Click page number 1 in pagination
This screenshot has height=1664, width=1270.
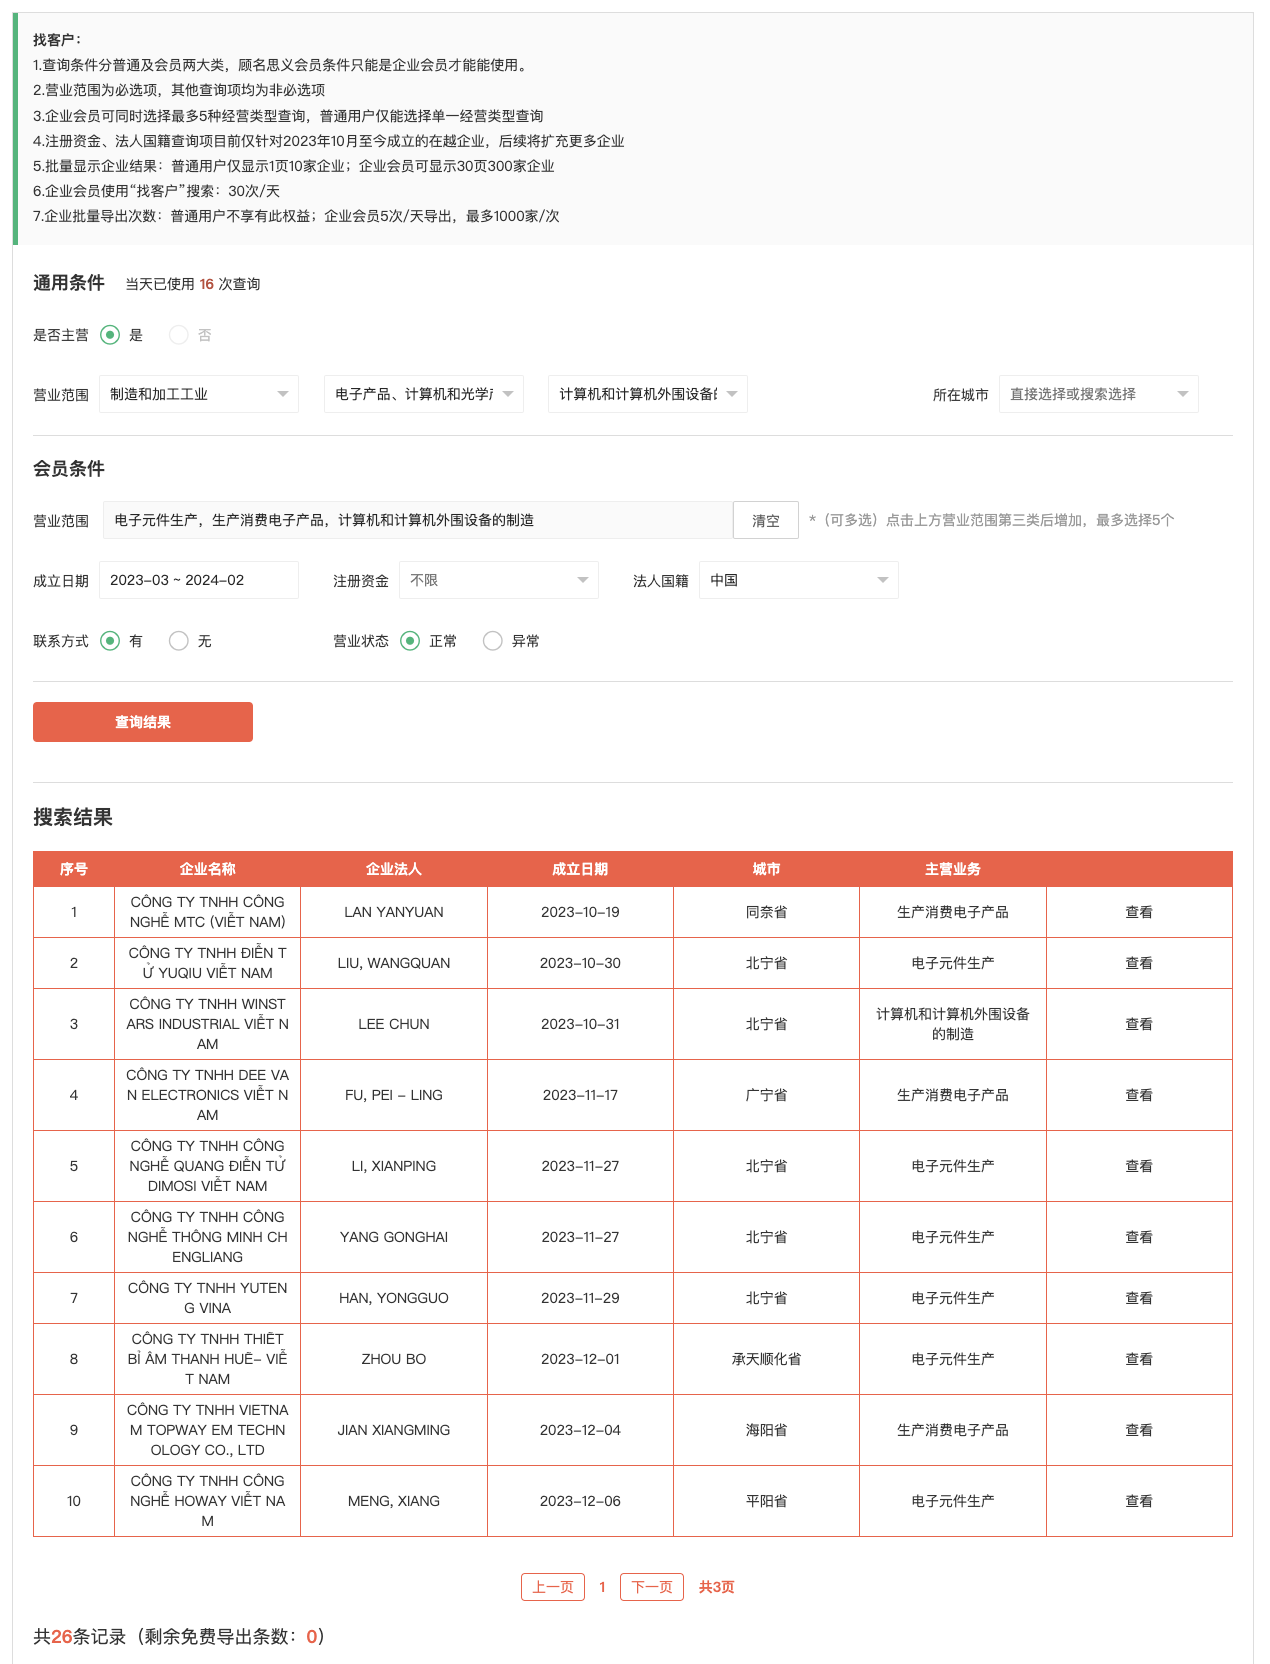(602, 1587)
